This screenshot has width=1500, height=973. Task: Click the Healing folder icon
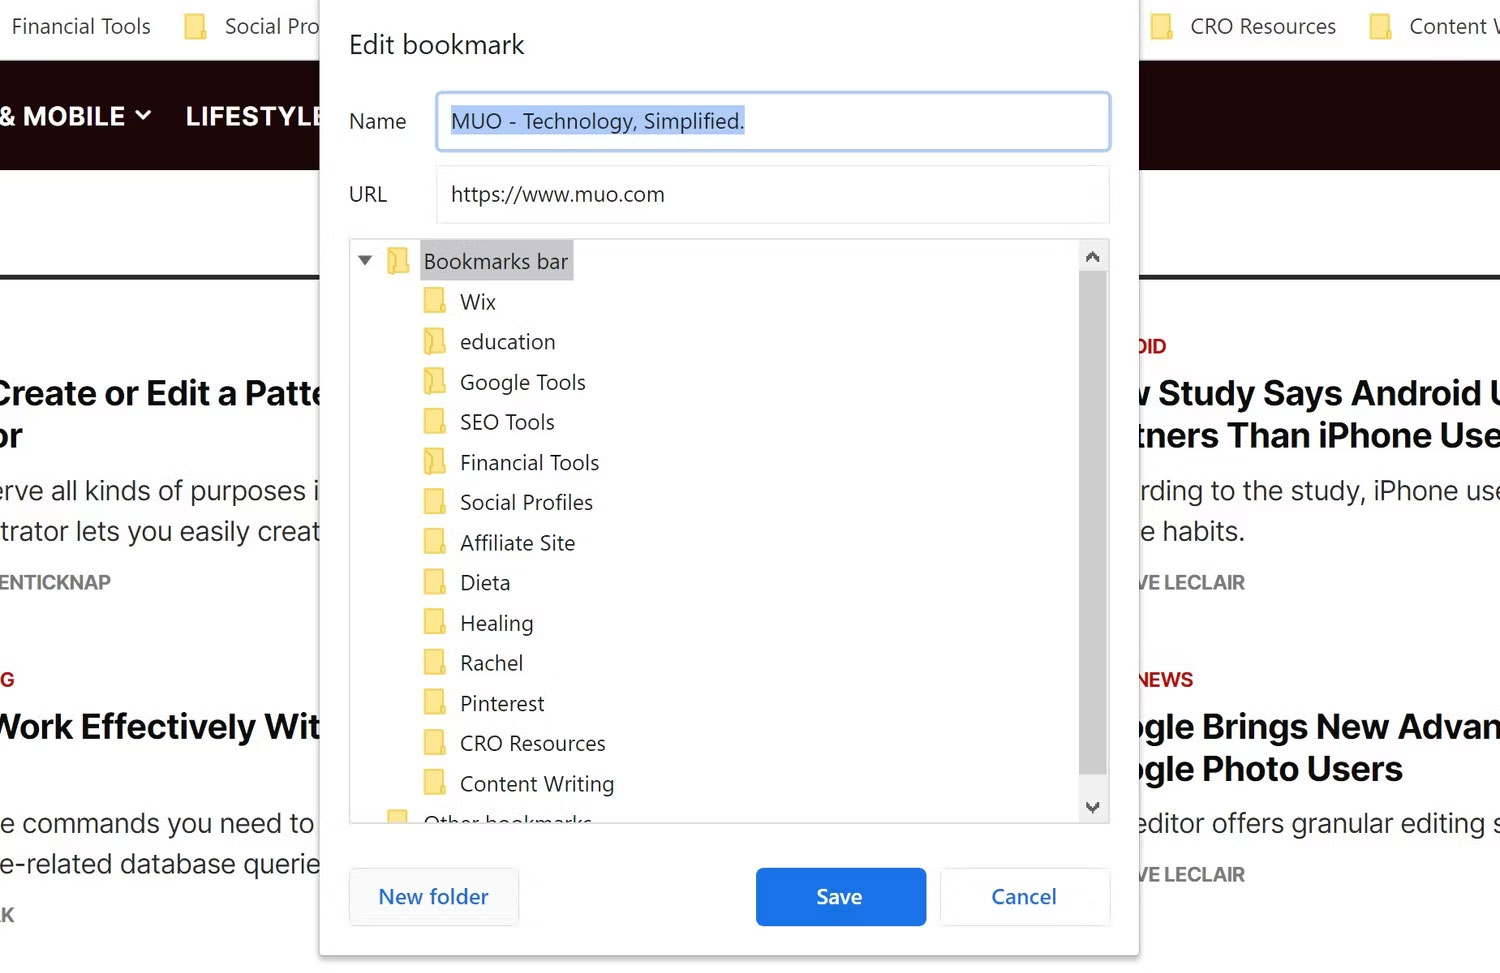coord(434,622)
